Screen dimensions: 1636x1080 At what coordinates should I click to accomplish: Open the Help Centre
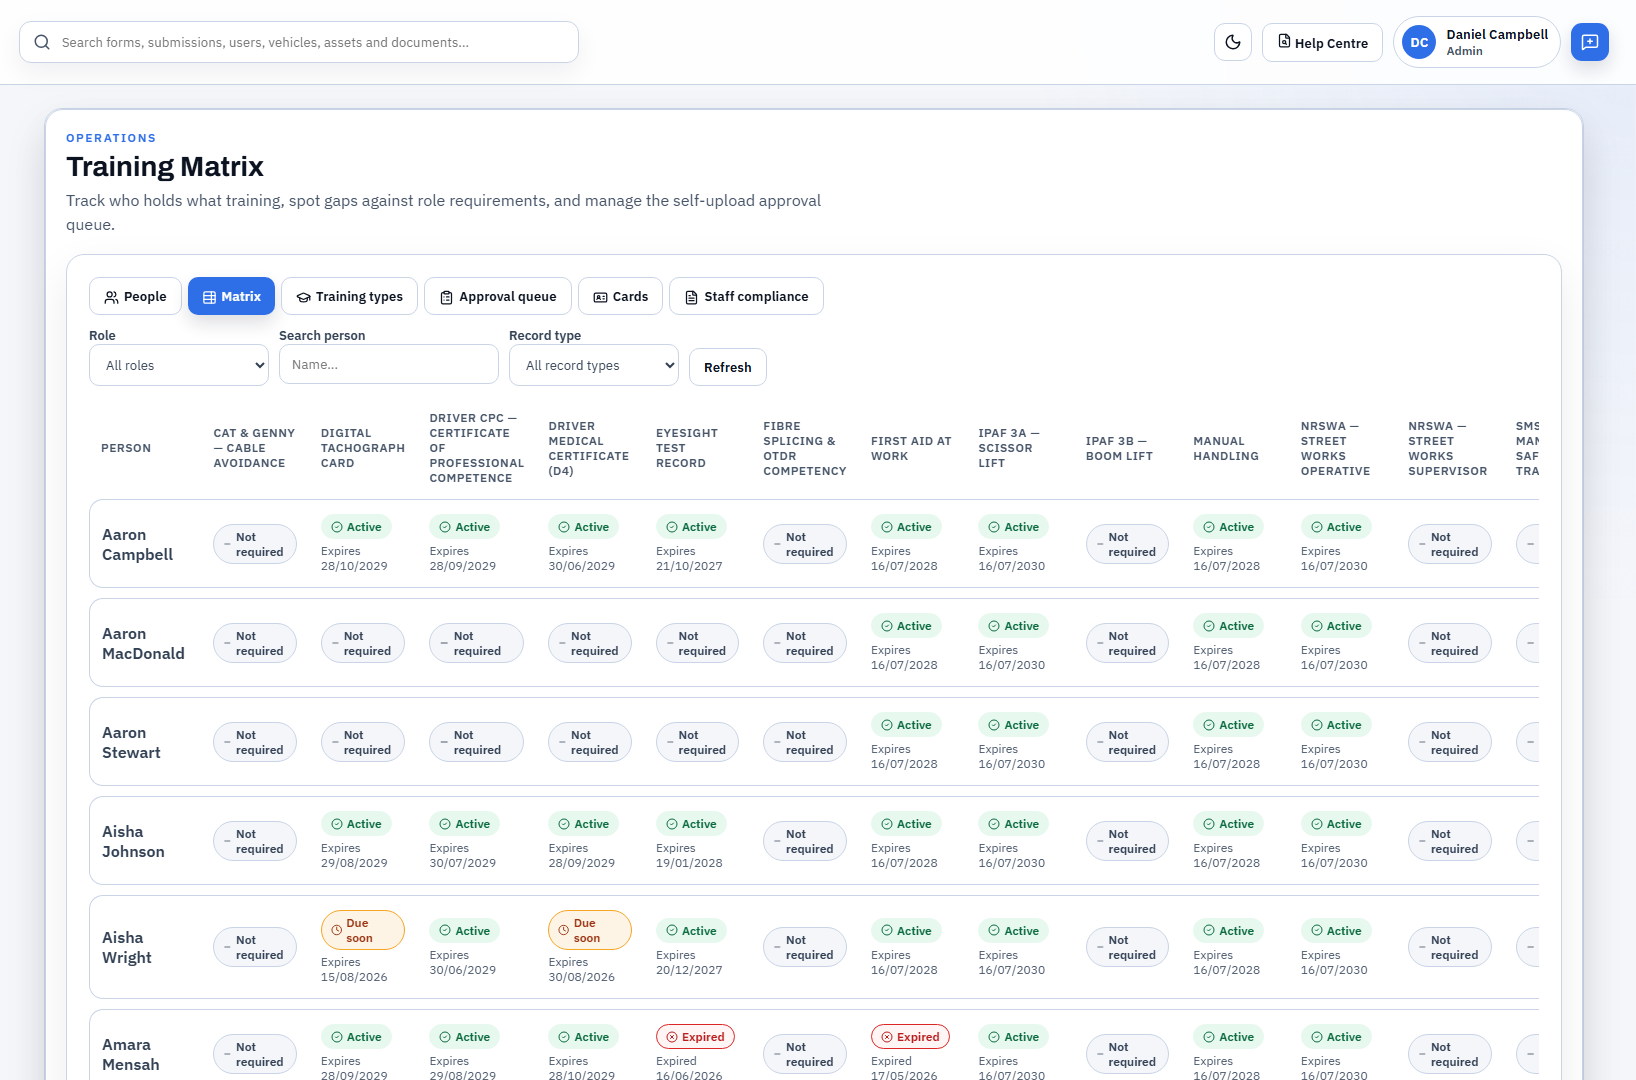point(1322,42)
